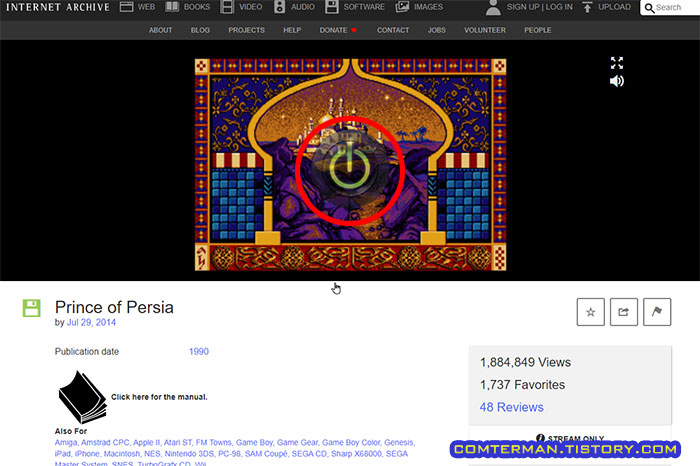Open the Upload link
This screenshot has width=700, height=466.
click(x=614, y=7)
